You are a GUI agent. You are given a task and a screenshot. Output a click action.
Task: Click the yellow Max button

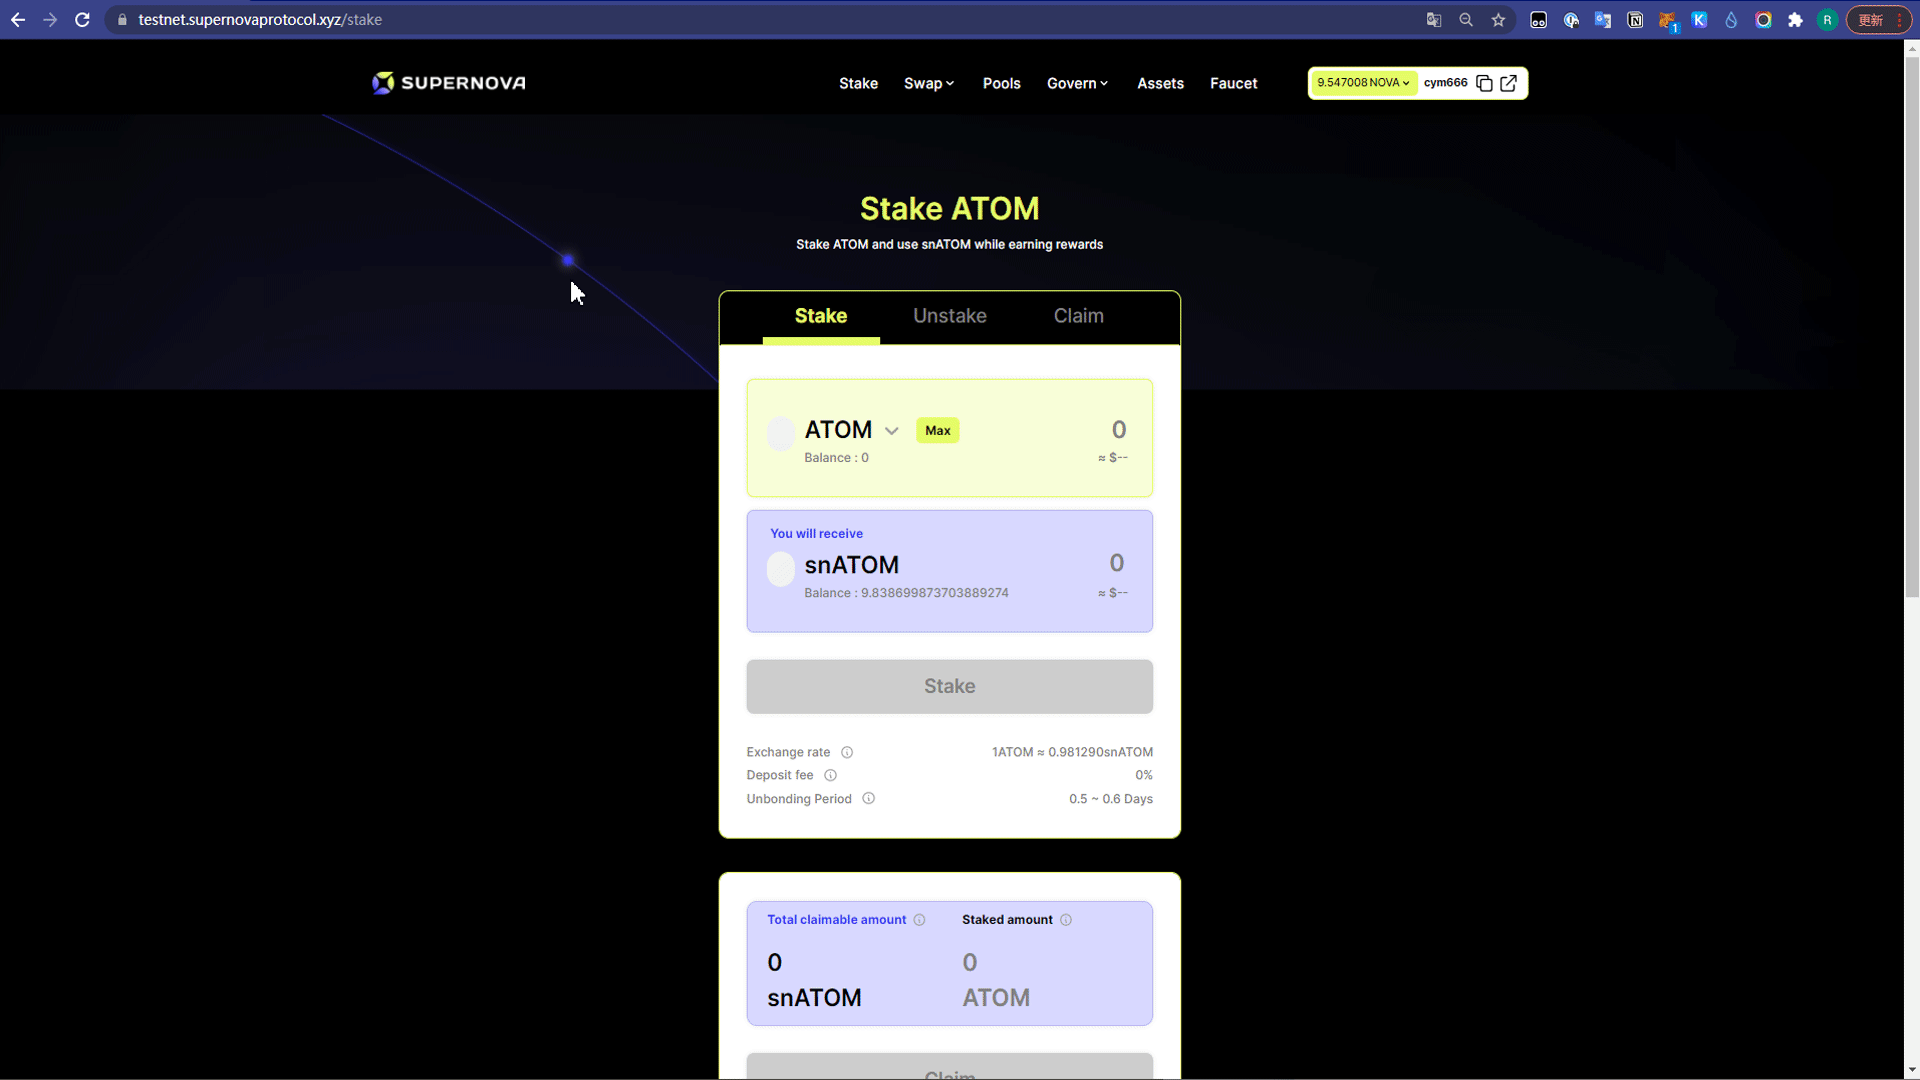(937, 431)
